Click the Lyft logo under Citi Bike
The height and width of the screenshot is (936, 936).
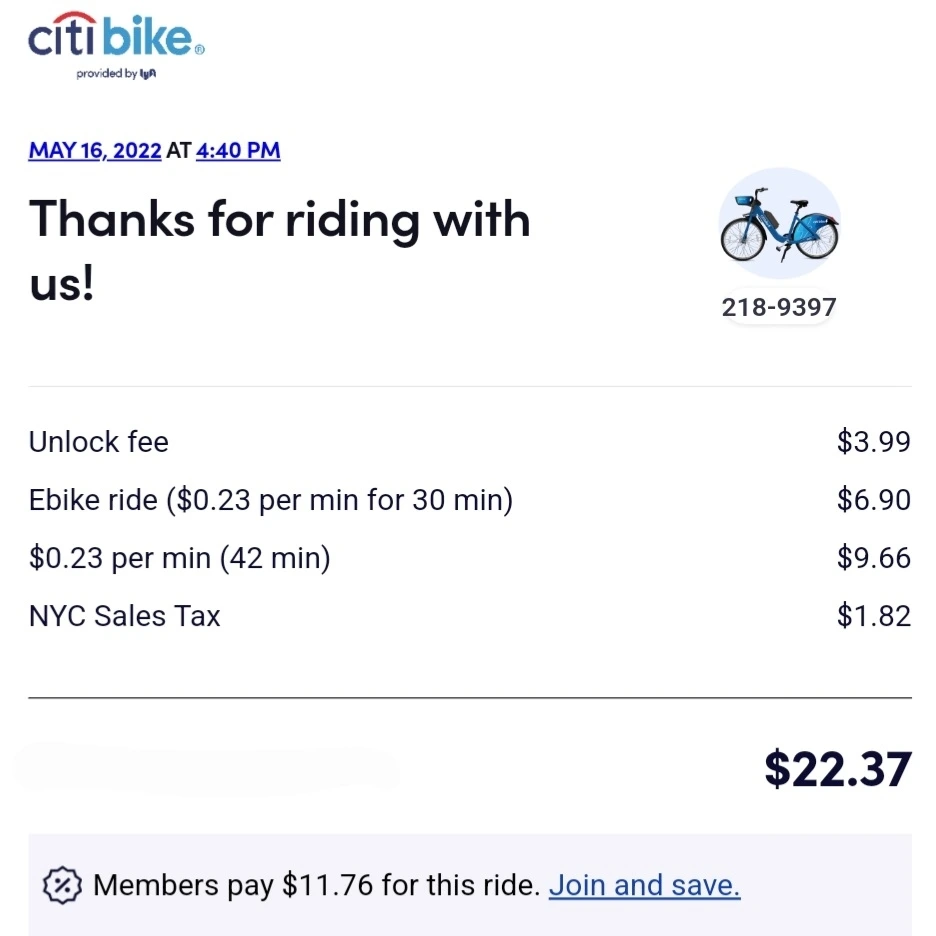[x=149, y=74]
